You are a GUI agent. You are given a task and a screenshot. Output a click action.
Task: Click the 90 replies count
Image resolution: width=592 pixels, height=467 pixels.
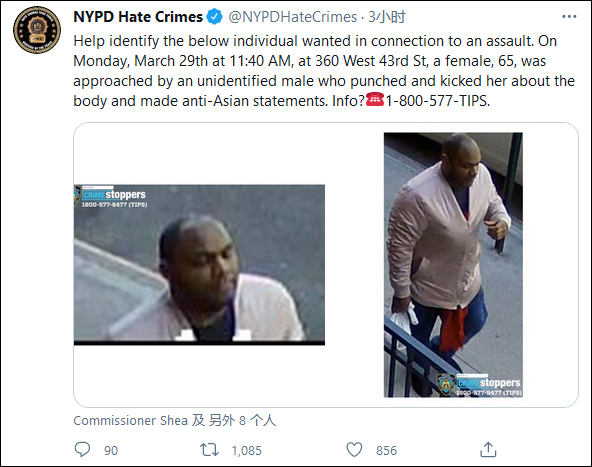click(111, 450)
